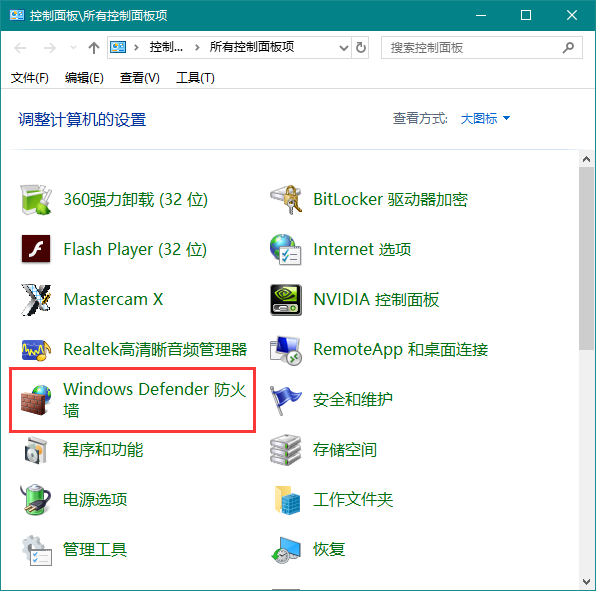Close the control panel window
The image size is (596, 591).
click(572, 15)
